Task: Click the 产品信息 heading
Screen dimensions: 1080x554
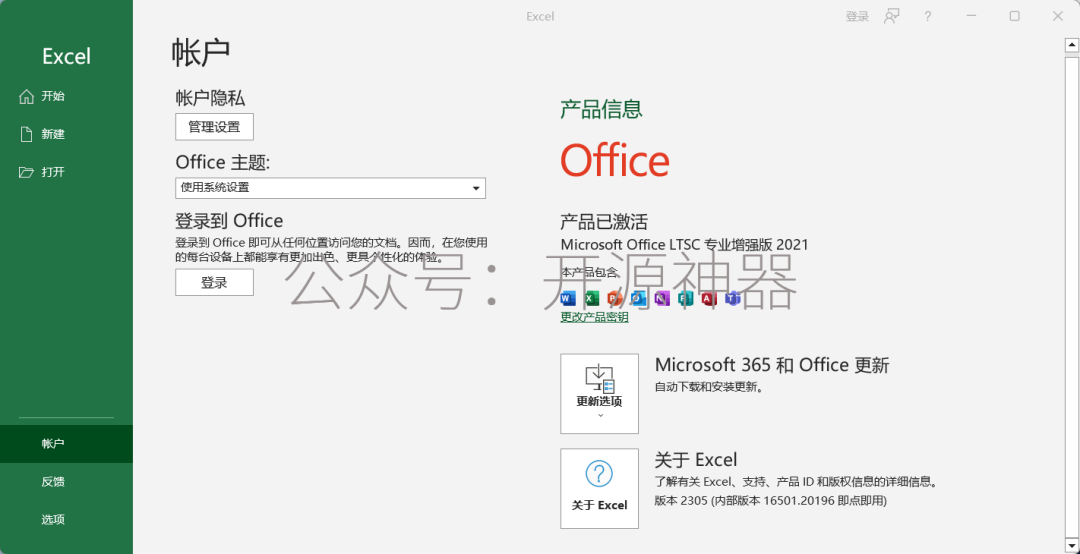Action: [601, 109]
